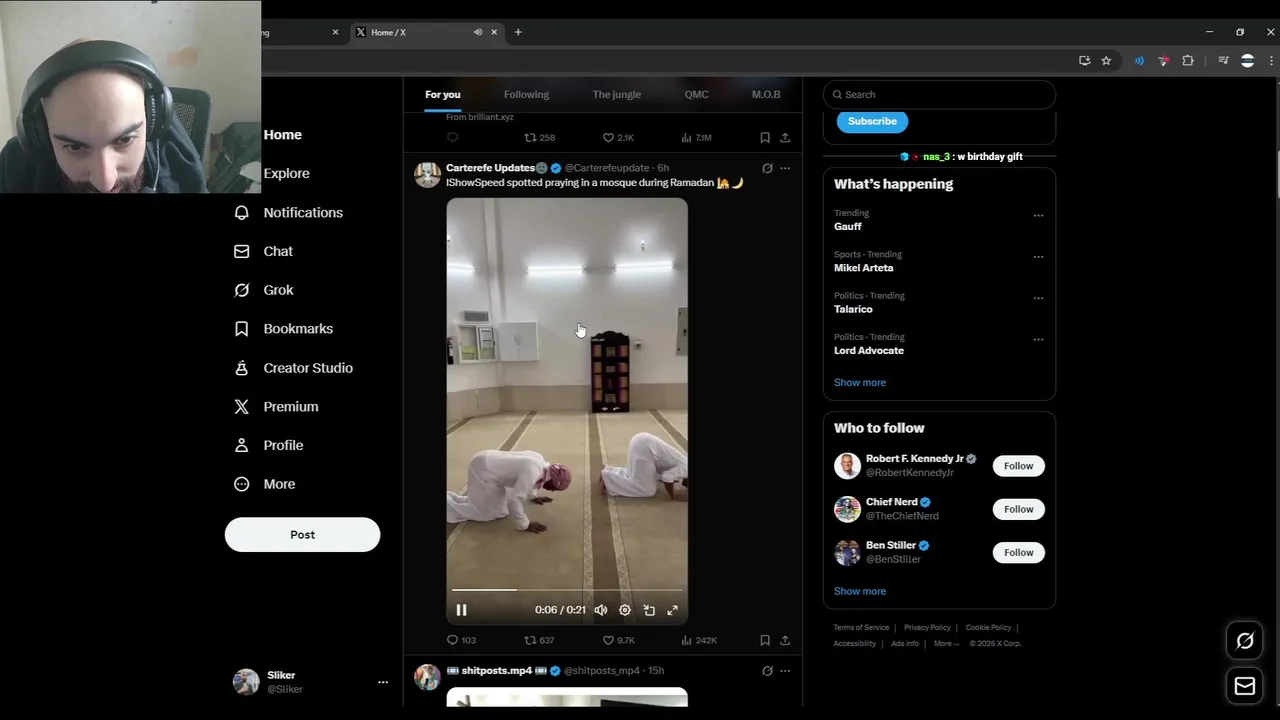Open account menu next to Sliker
This screenshot has height=720, width=1280.
(x=382, y=682)
